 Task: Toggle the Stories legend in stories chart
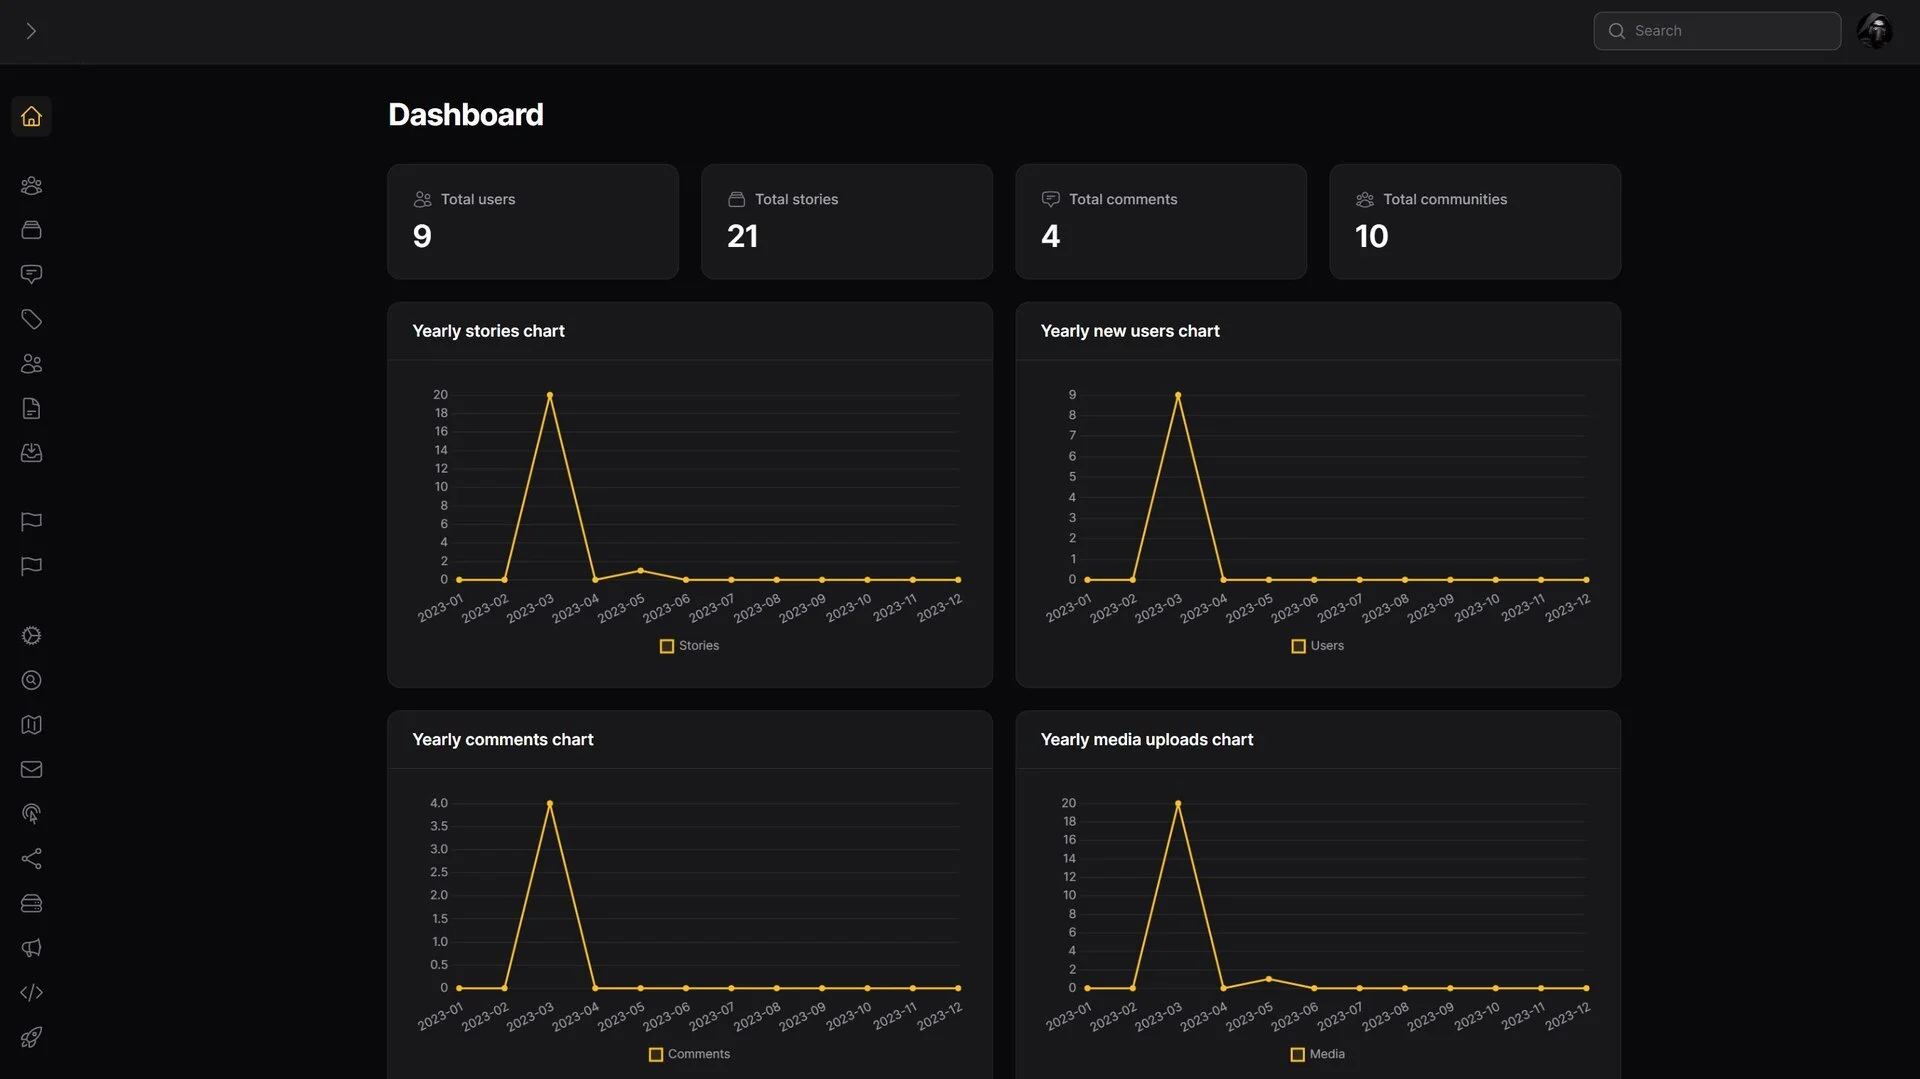[689, 646]
